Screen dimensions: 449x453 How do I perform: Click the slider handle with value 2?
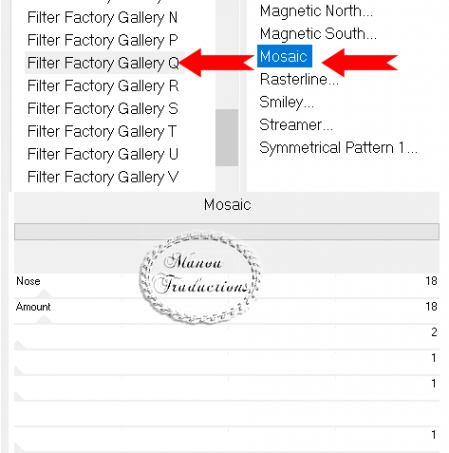tap(19, 345)
